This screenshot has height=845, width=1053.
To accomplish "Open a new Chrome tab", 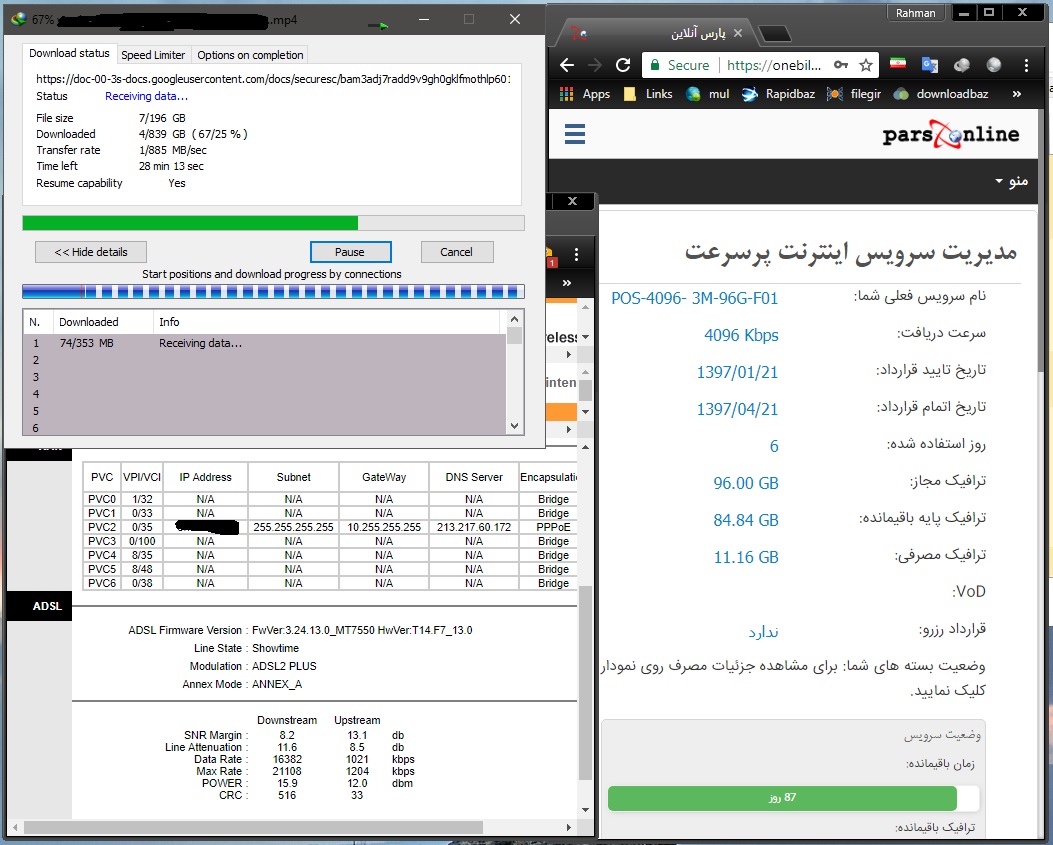I will coord(775,34).
